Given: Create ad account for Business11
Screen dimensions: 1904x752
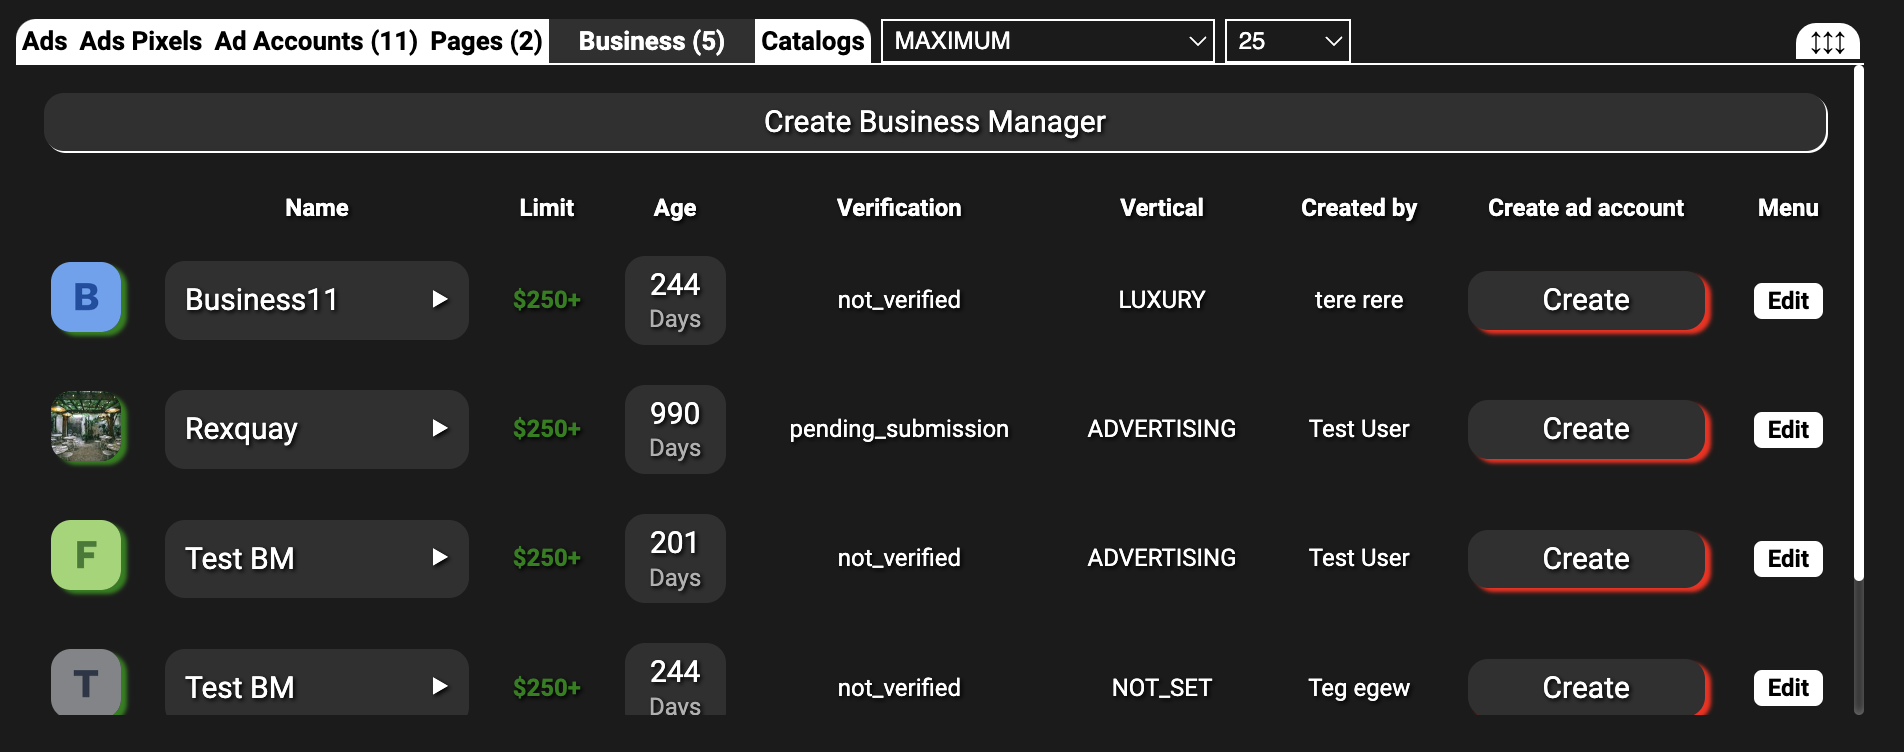Looking at the screenshot, I should tap(1585, 300).
